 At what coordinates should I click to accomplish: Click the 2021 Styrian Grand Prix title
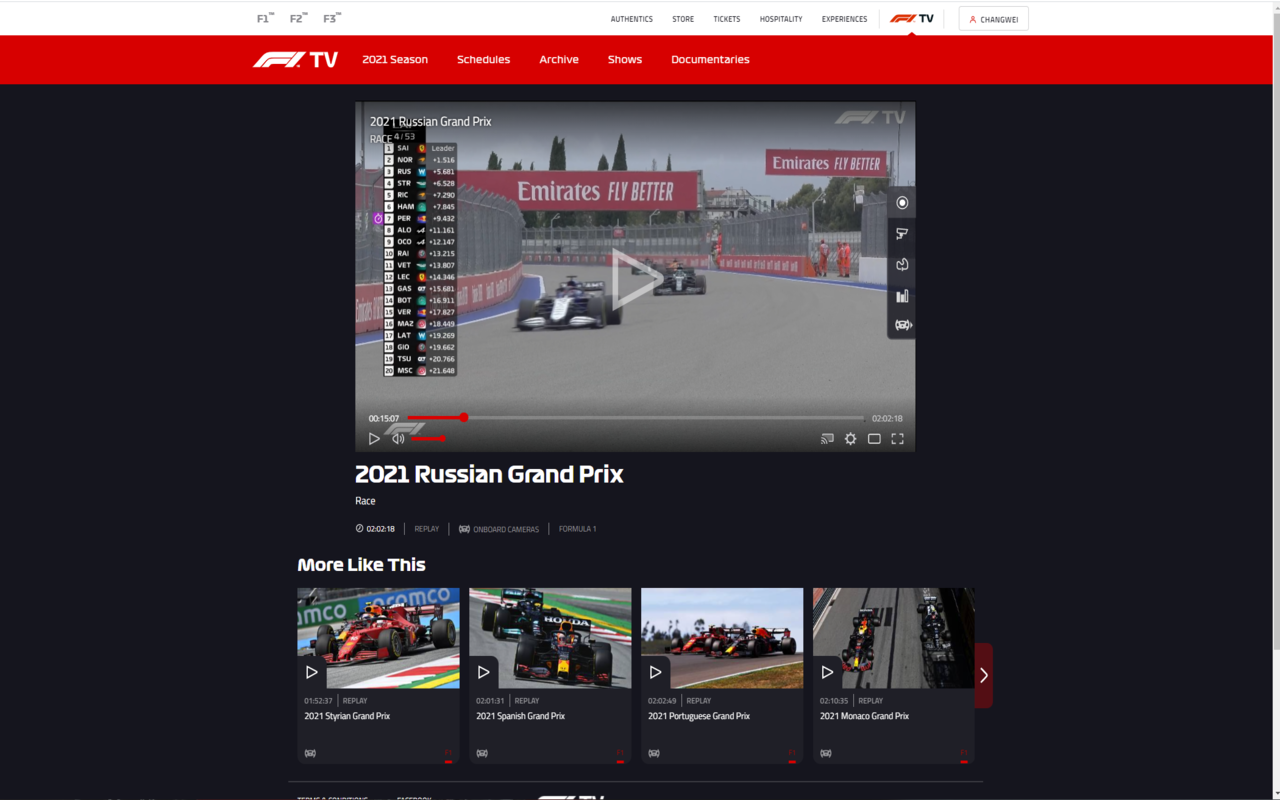pos(347,716)
